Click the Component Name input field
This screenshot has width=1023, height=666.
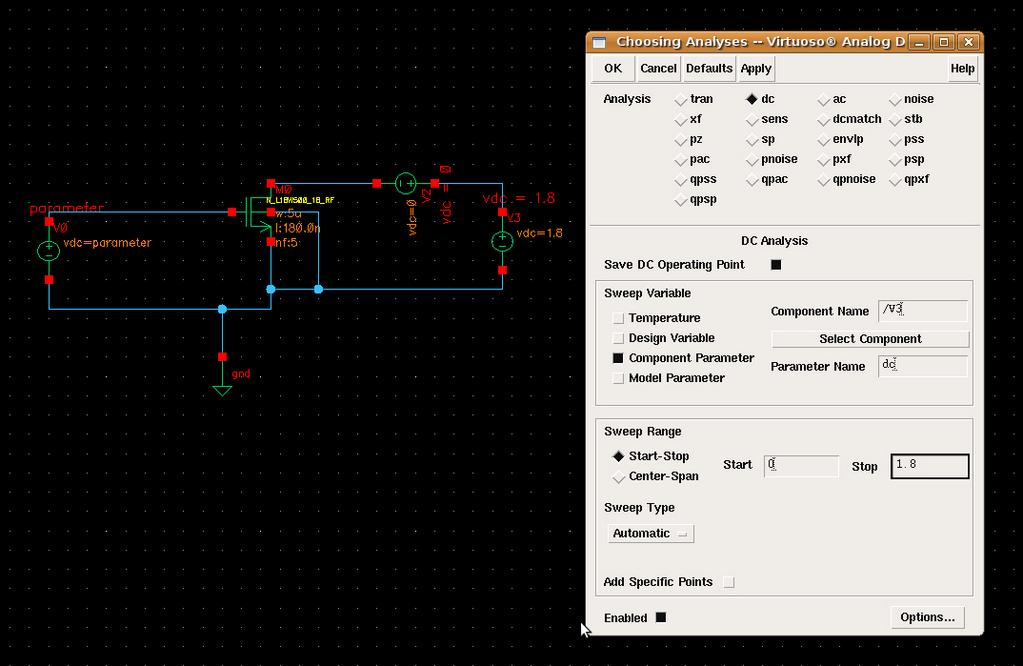(x=923, y=310)
